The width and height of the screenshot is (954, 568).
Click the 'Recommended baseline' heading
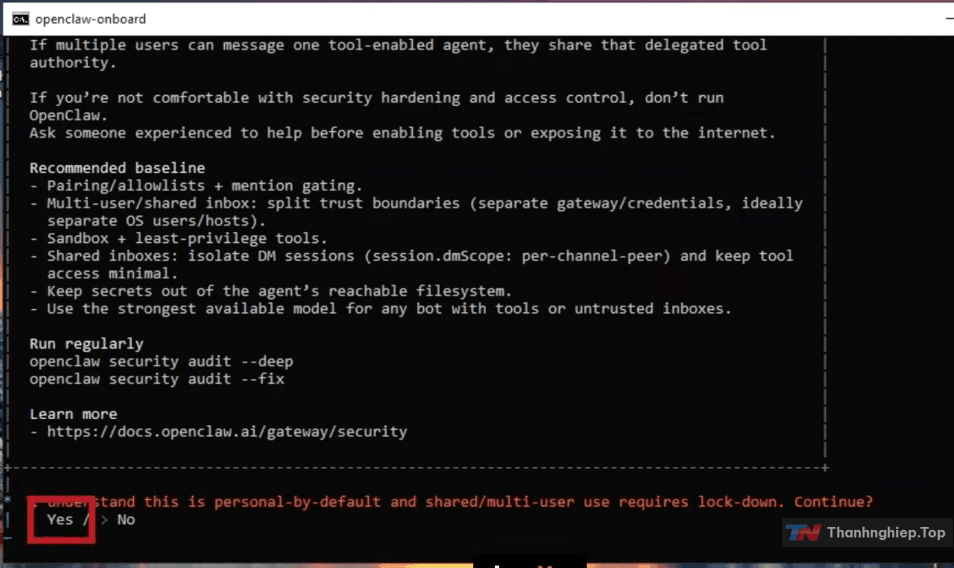117,168
